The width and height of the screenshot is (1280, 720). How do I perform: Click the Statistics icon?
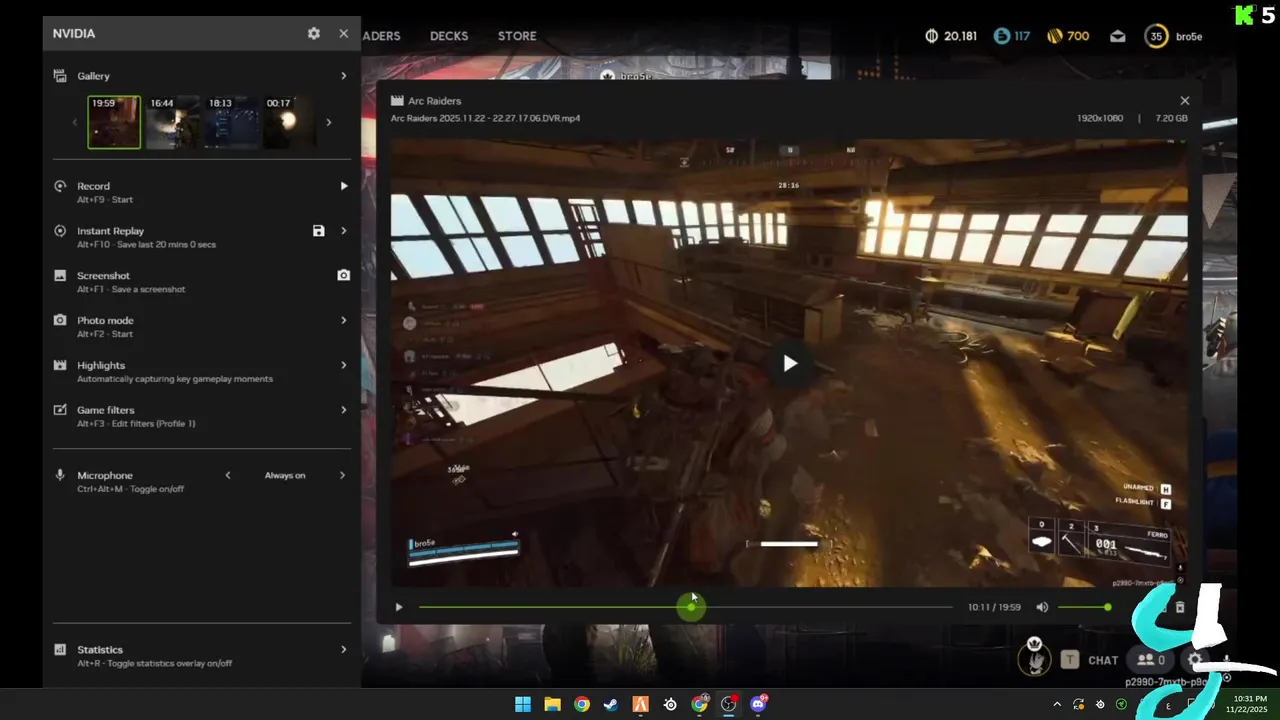click(x=60, y=650)
